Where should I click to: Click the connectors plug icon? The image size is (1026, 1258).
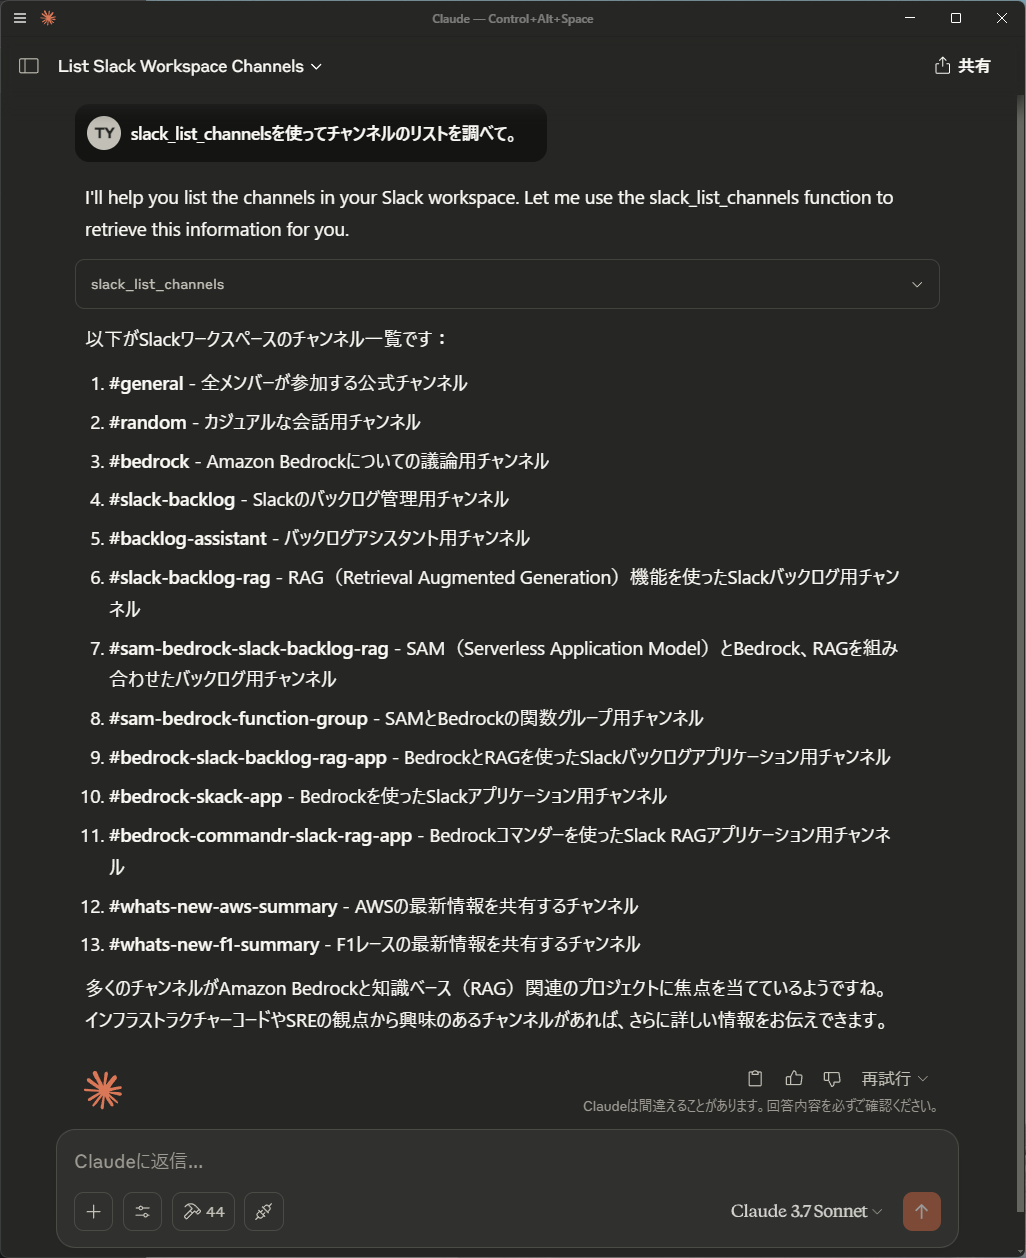263,1211
